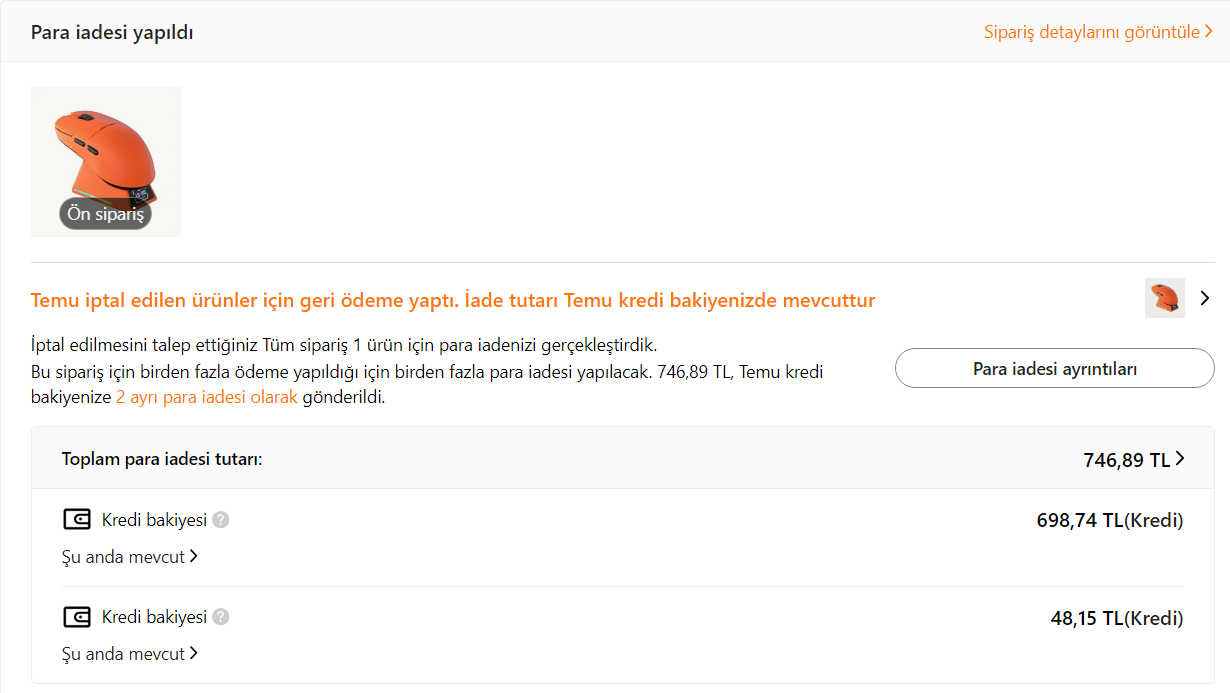Select the 48,15 TL(Kredi) amount
The height and width of the screenshot is (693, 1230).
[1116, 618]
